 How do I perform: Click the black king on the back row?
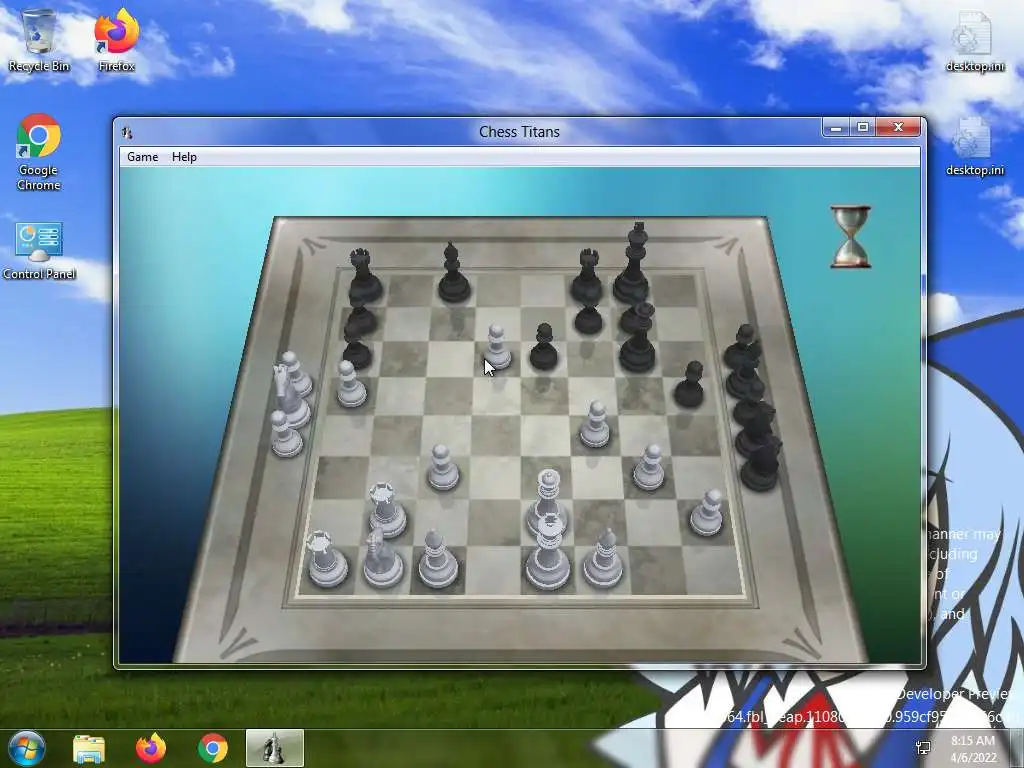632,264
